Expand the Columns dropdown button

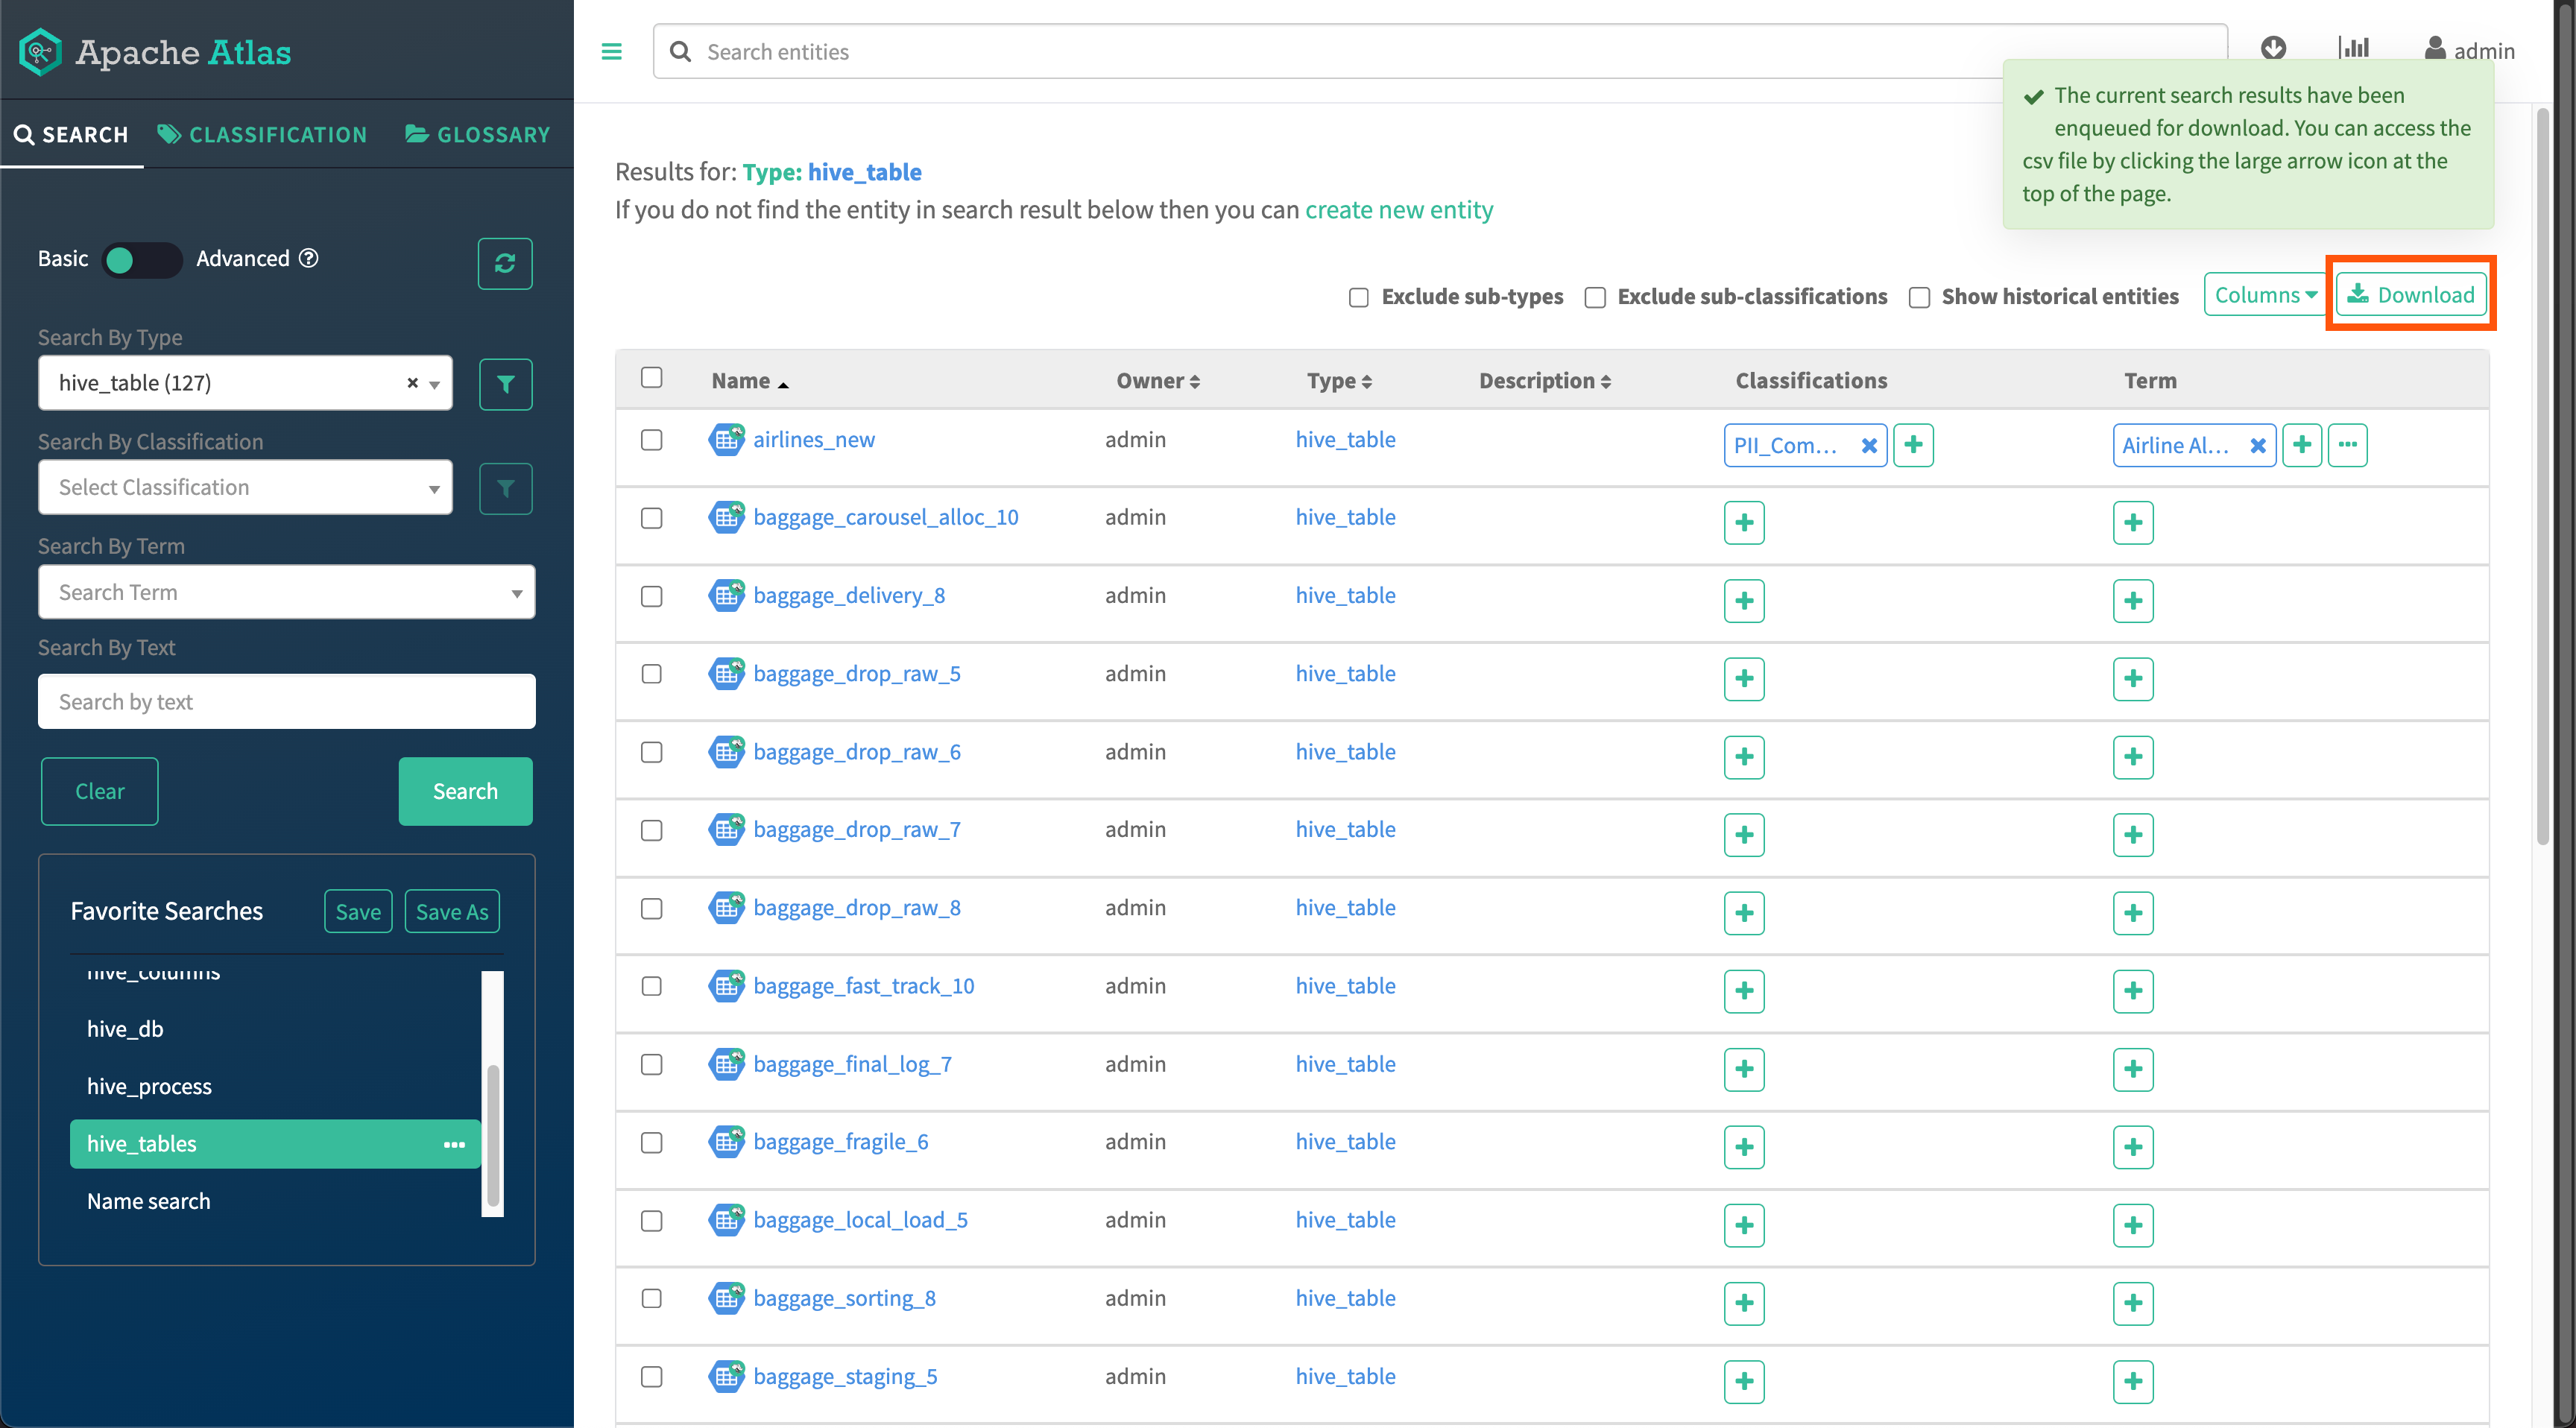(x=2264, y=295)
